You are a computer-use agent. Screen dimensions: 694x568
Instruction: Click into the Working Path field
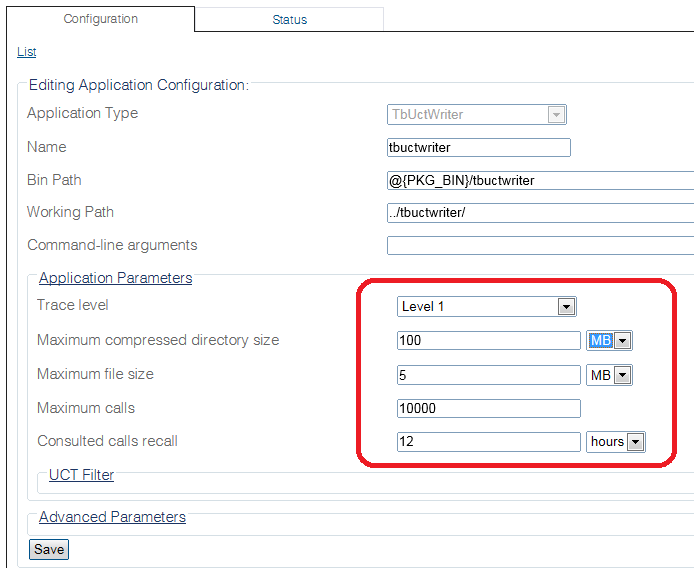pyautogui.click(x=540, y=213)
